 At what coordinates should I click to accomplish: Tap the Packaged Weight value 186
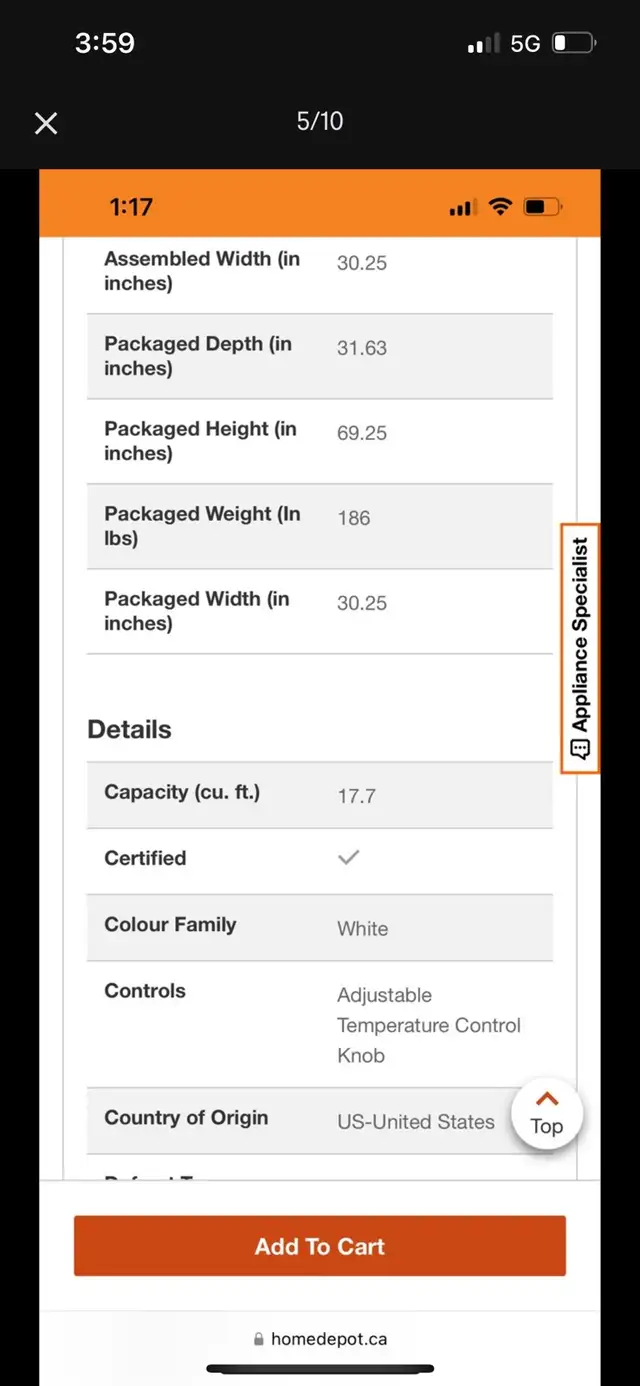coord(354,518)
